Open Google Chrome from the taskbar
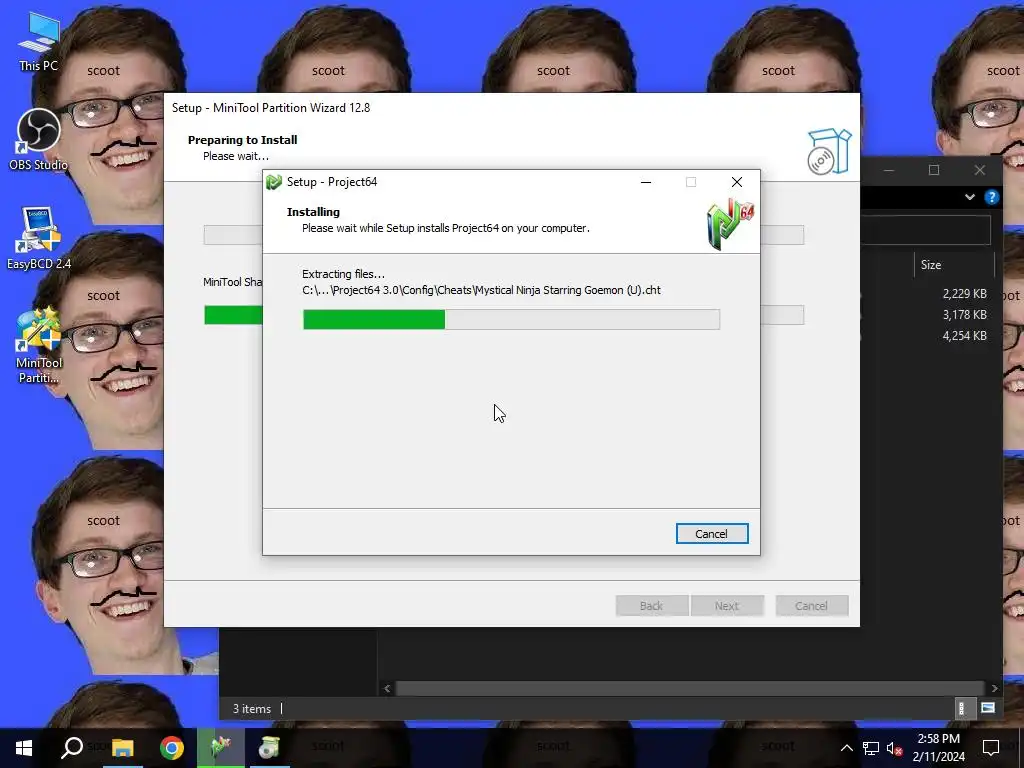1024x768 pixels. tap(172, 748)
